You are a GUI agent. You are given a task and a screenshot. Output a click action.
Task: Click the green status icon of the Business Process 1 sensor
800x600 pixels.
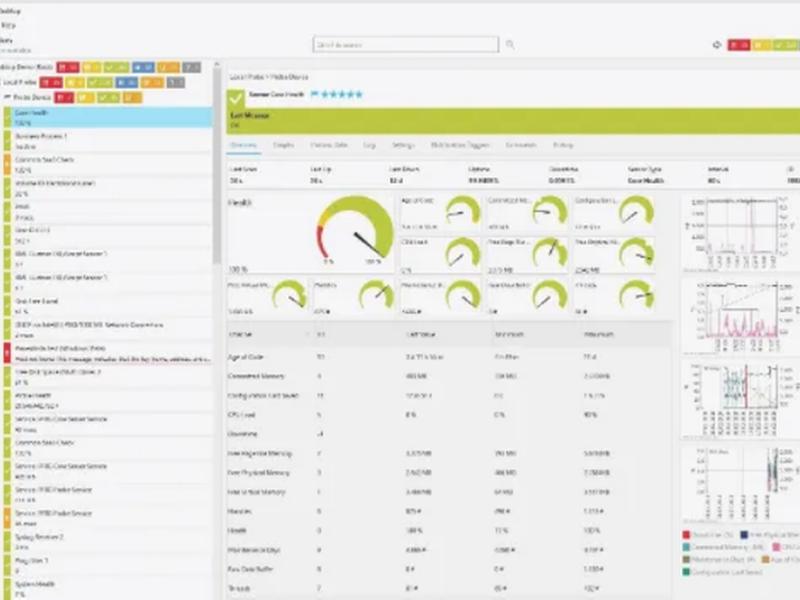pos(7,141)
